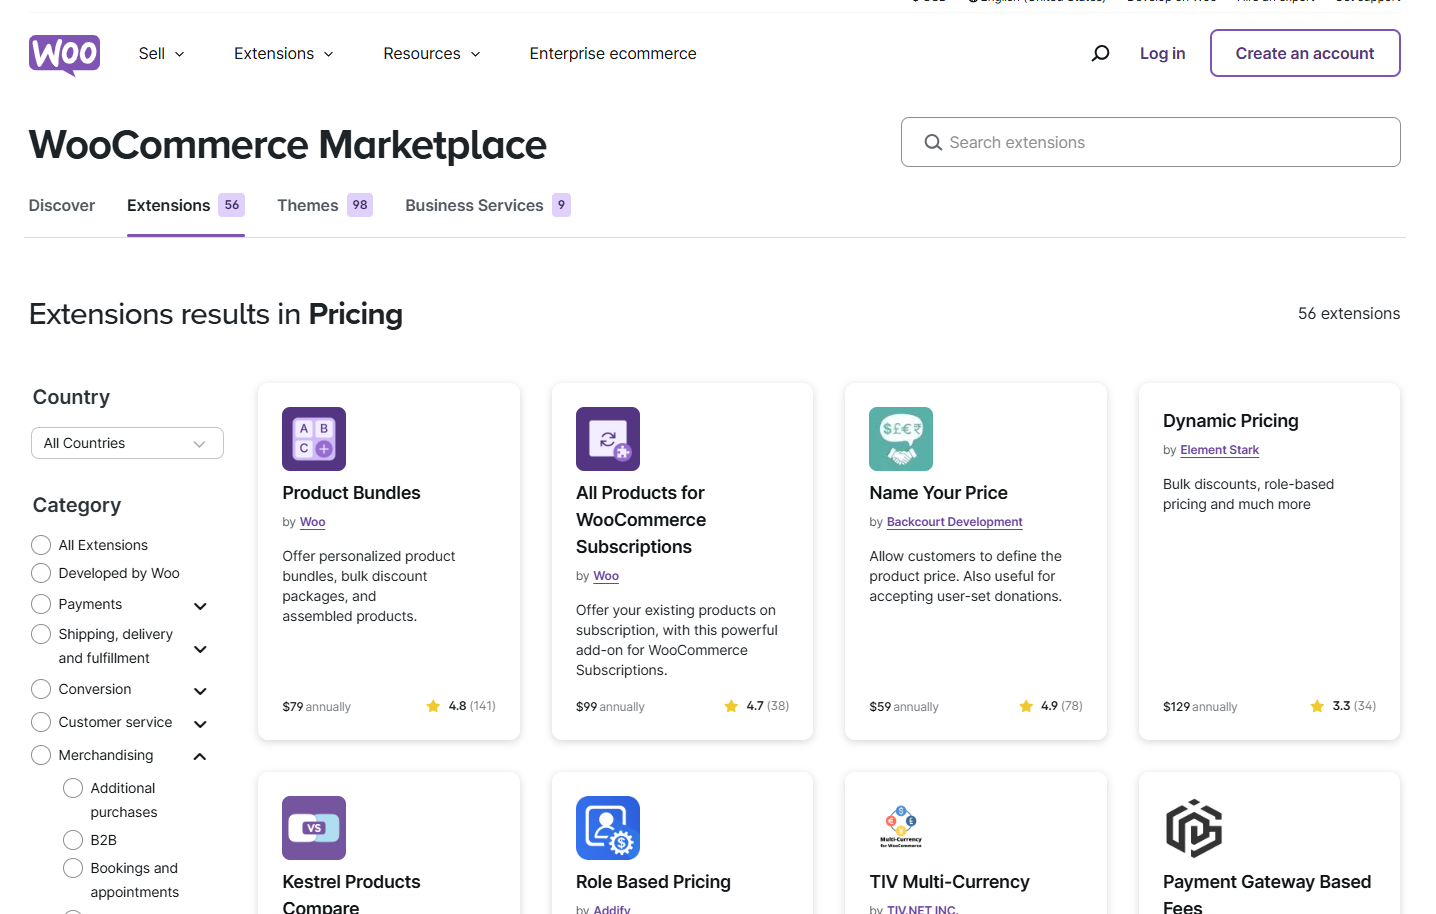The width and height of the screenshot is (1436, 914).
Task: Open the Woo vendor link under Product Bundles
Action: click(313, 522)
